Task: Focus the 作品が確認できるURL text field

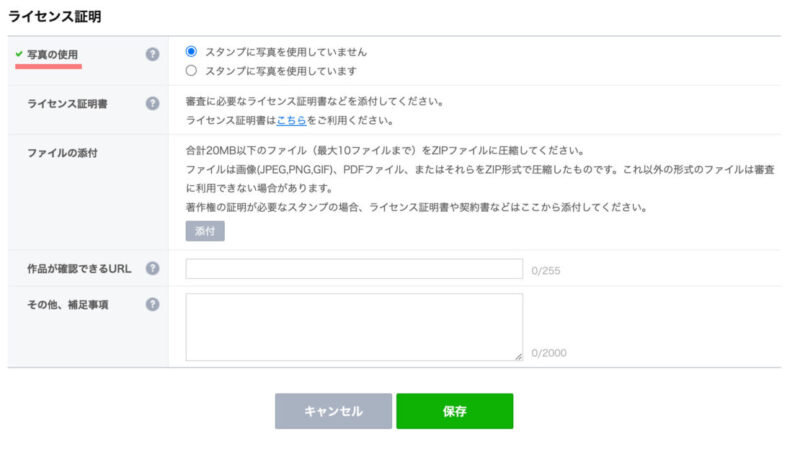Action: click(354, 269)
